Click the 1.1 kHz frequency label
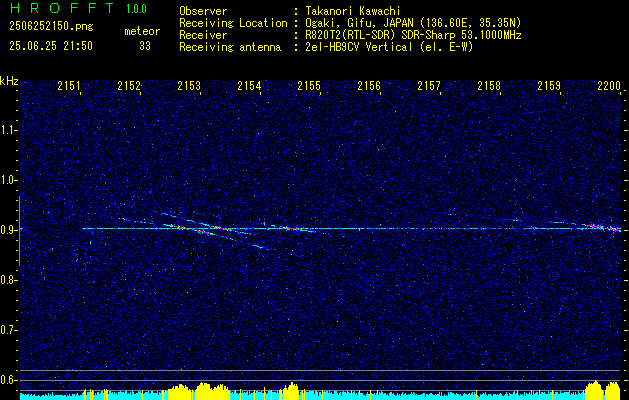 point(9,130)
